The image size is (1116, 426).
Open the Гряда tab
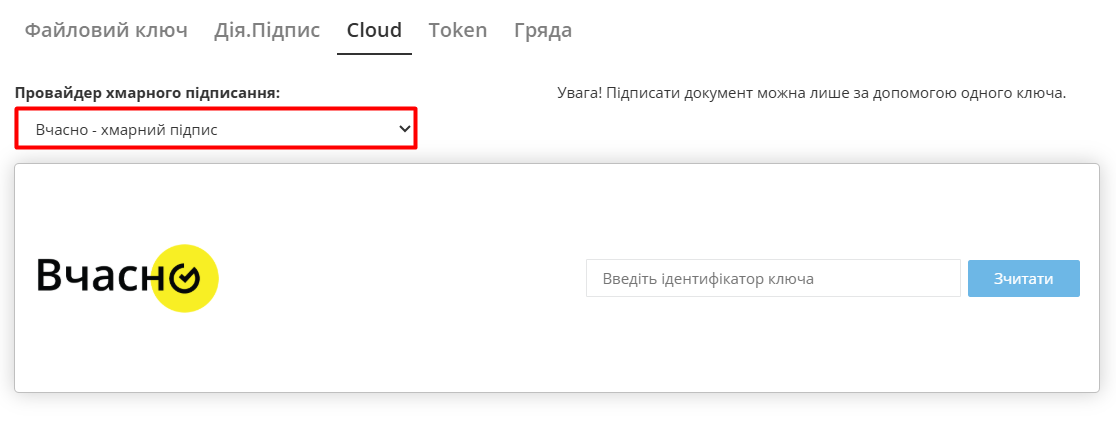(543, 30)
